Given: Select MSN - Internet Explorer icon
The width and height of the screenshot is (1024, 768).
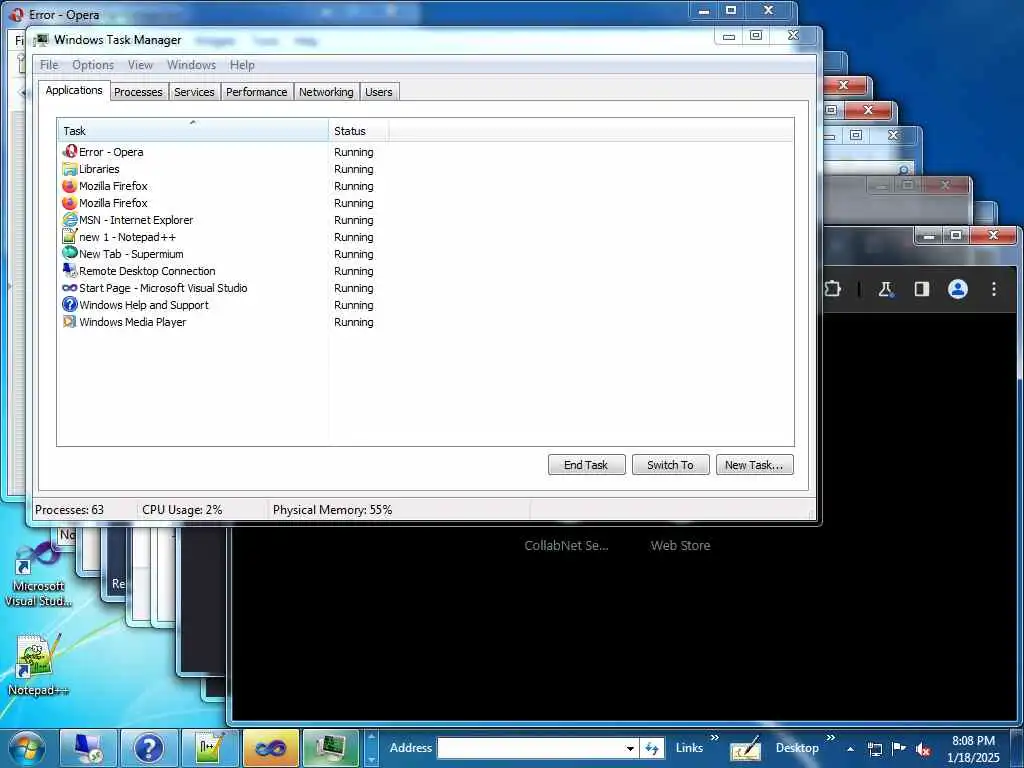Looking at the screenshot, I should pyautogui.click(x=69, y=220).
